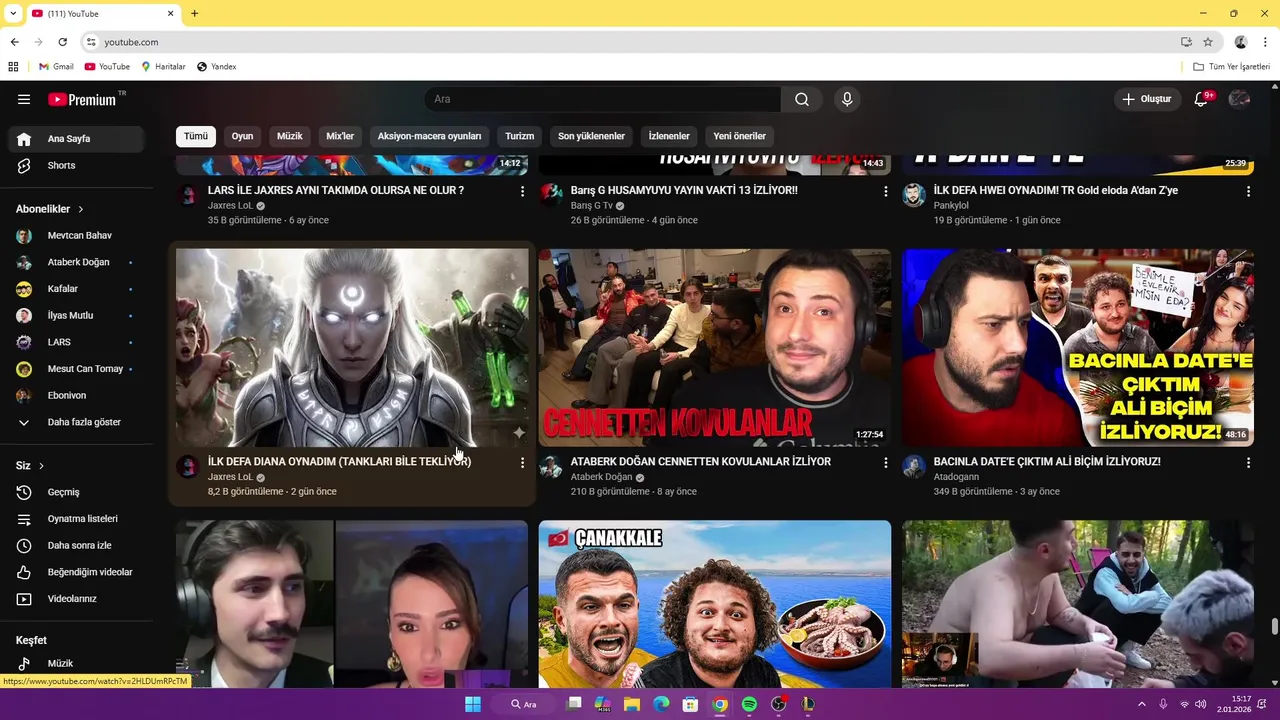This screenshot has height=720, width=1280.
Task: Select the İzlenenler chip
Action: [x=669, y=136]
